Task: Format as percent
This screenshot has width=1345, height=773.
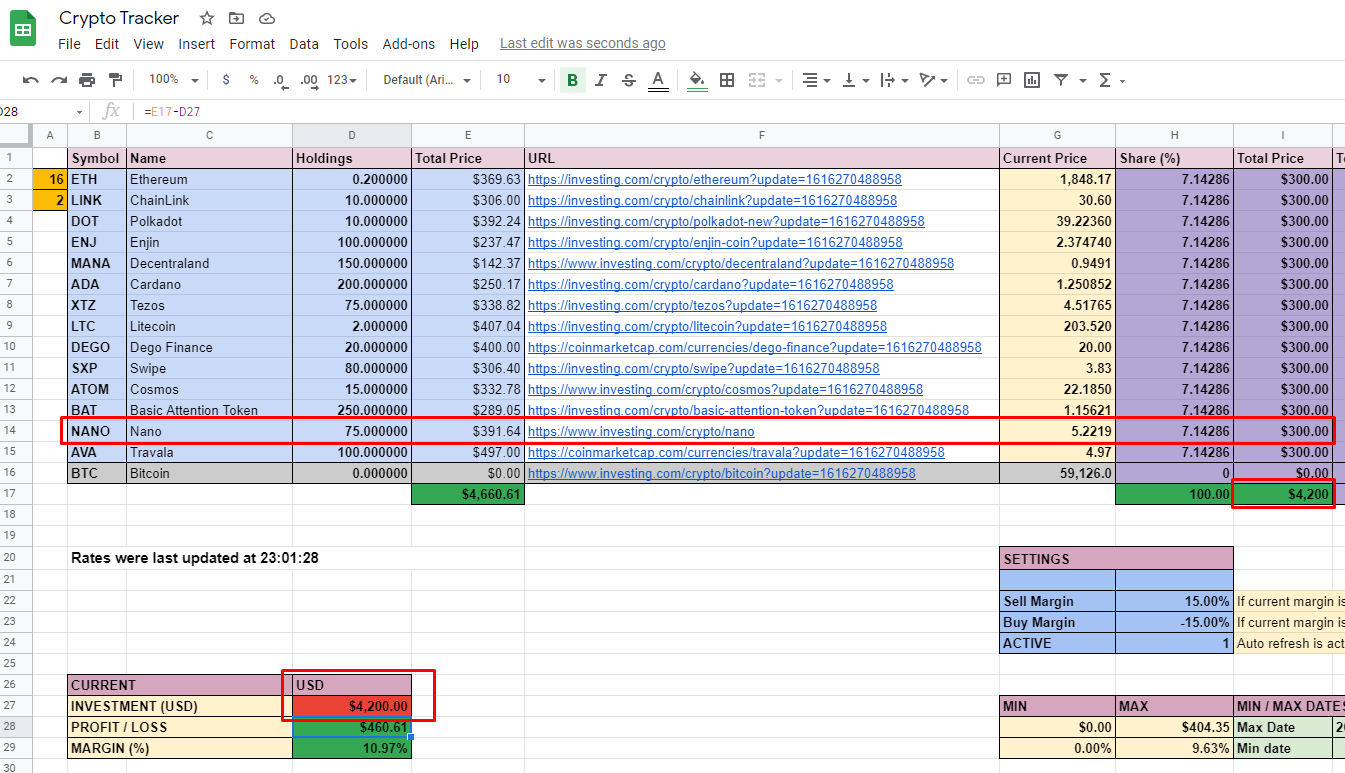Action: click(254, 80)
